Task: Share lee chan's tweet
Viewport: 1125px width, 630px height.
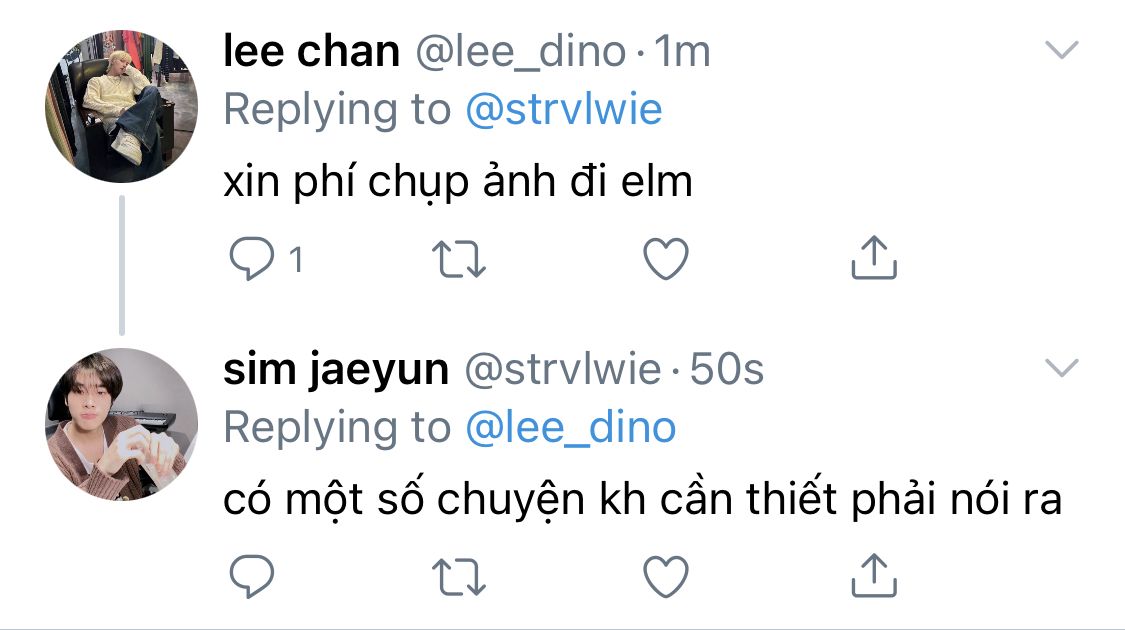Action: point(873,258)
